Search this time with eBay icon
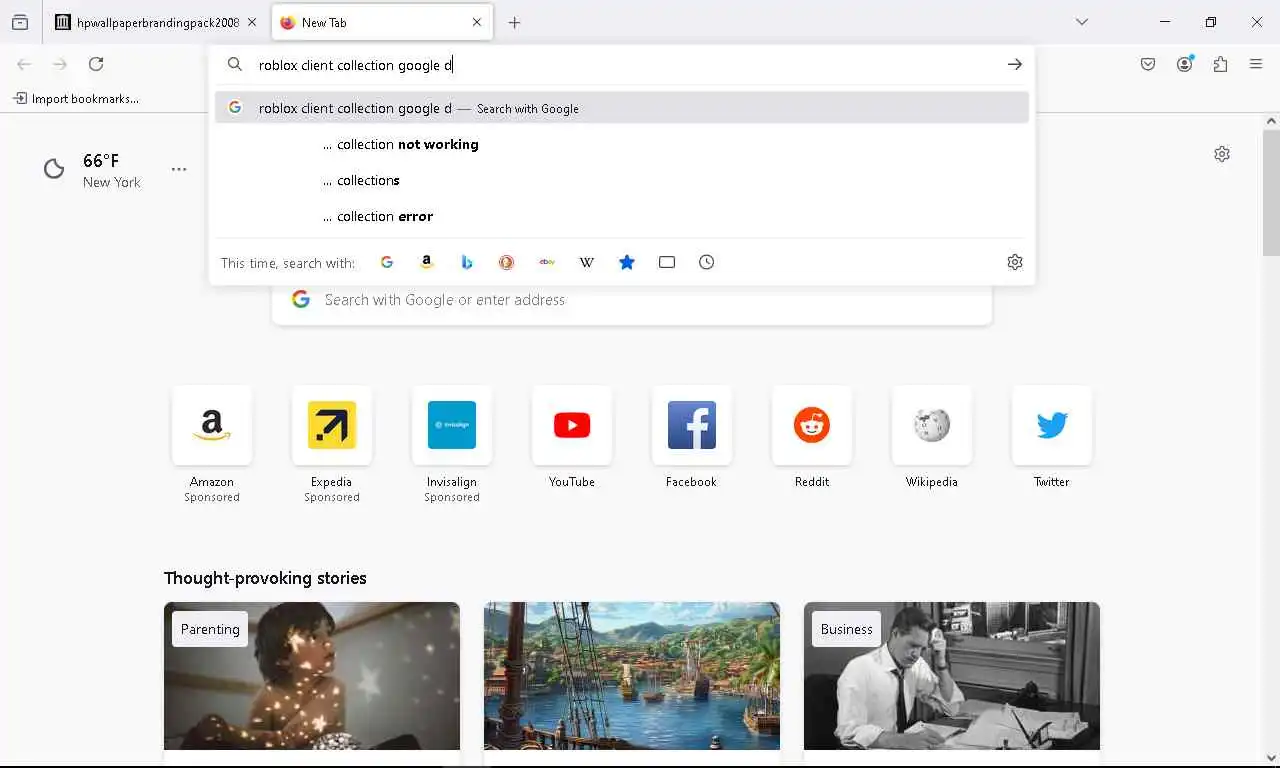Image resolution: width=1280 pixels, height=768 pixels. tap(547, 262)
